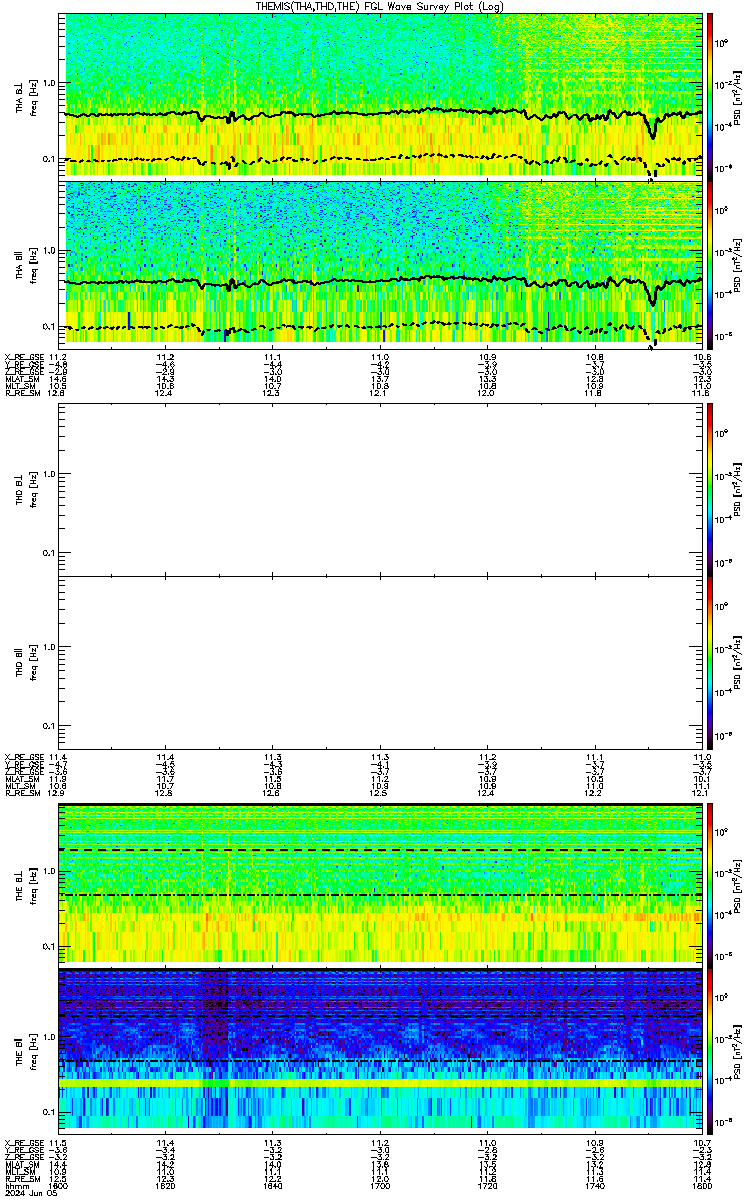Select the THA B-parallel spectrogram panel
The width and height of the screenshot is (750, 1200).
[x=381, y=263]
